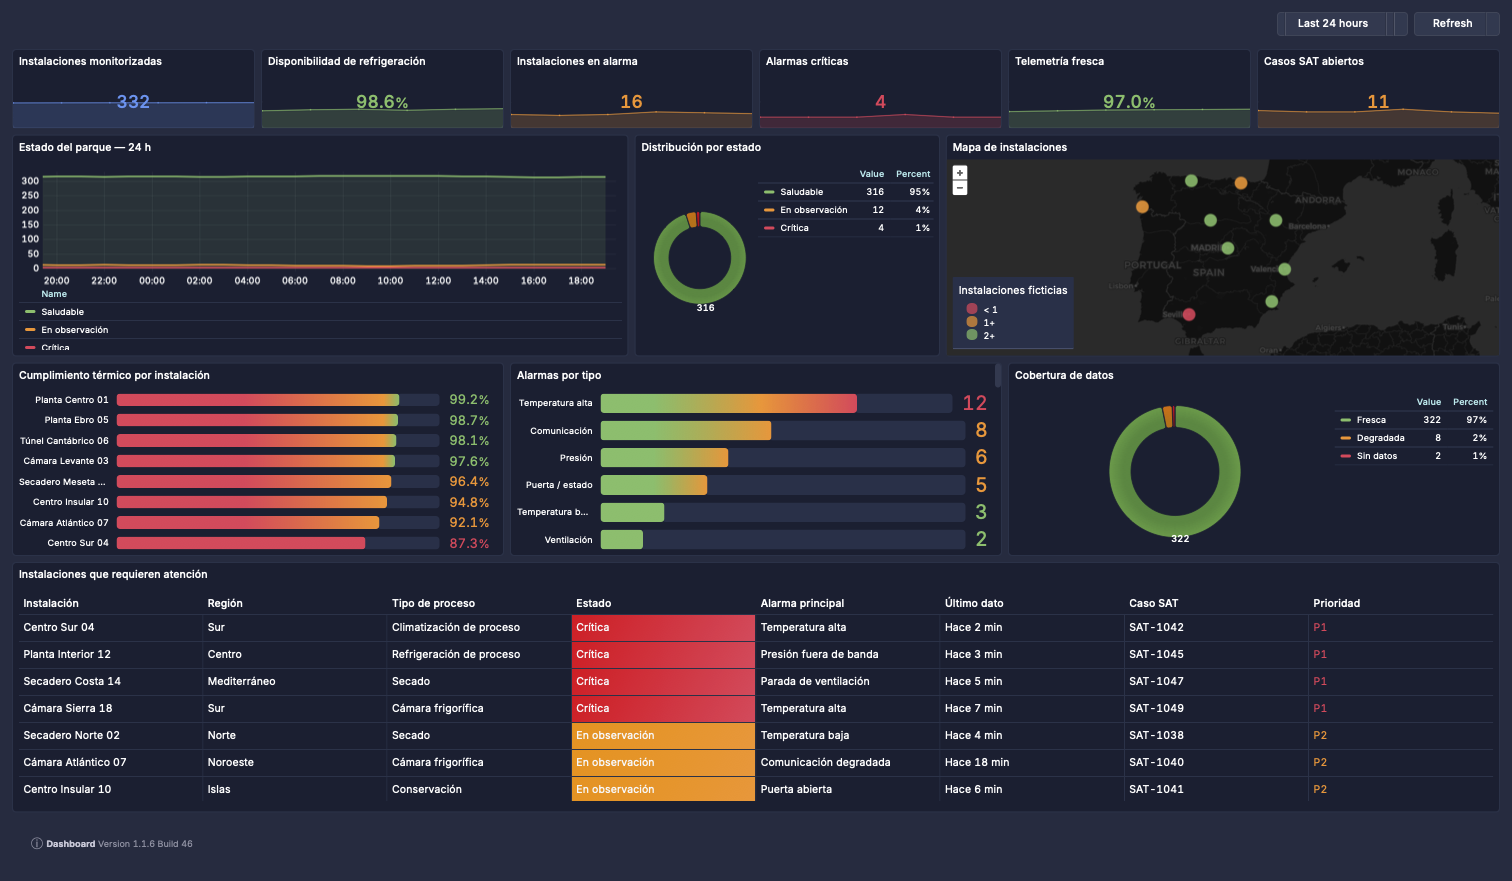This screenshot has height=881, width=1512.
Task: Select the orange marker below Andorra's west side
Action: coord(1241,183)
